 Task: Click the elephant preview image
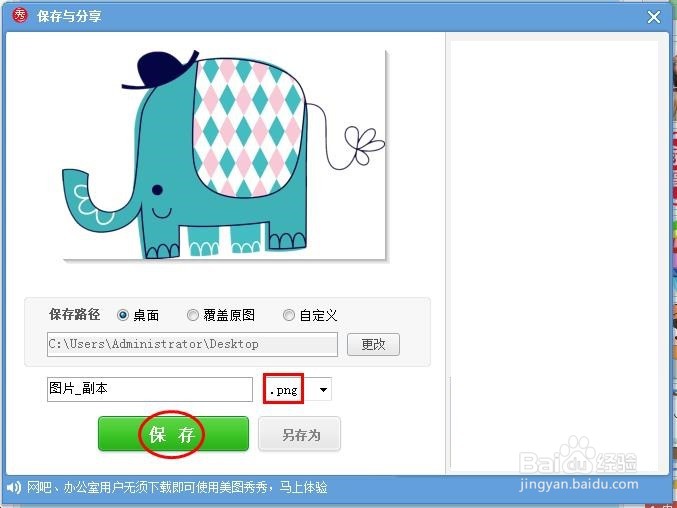(224, 155)
